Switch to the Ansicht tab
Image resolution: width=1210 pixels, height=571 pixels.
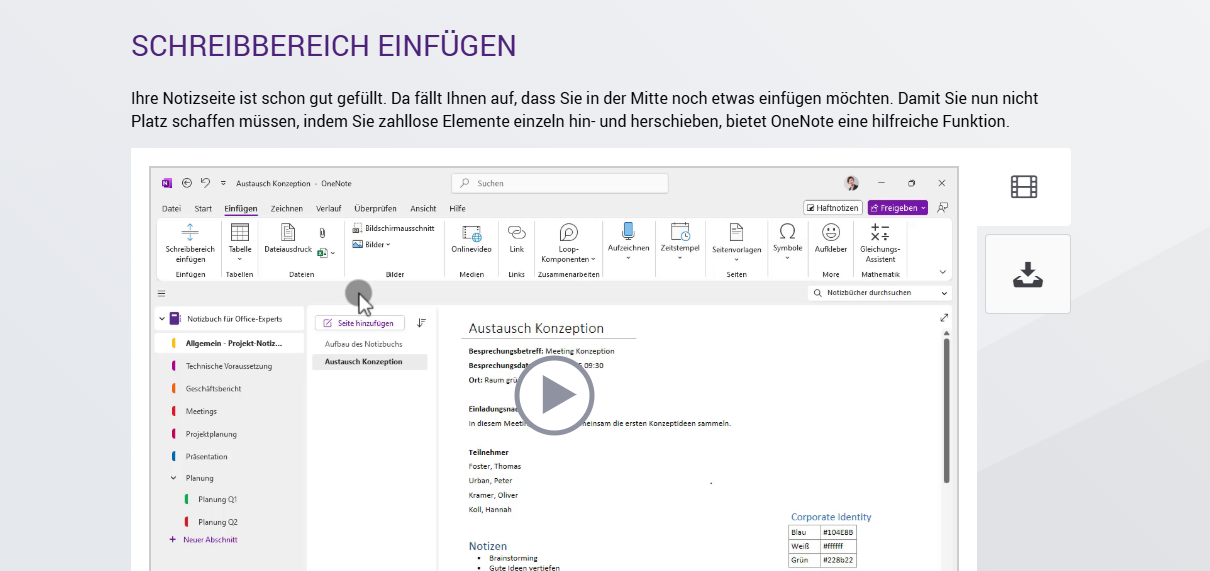423,208
